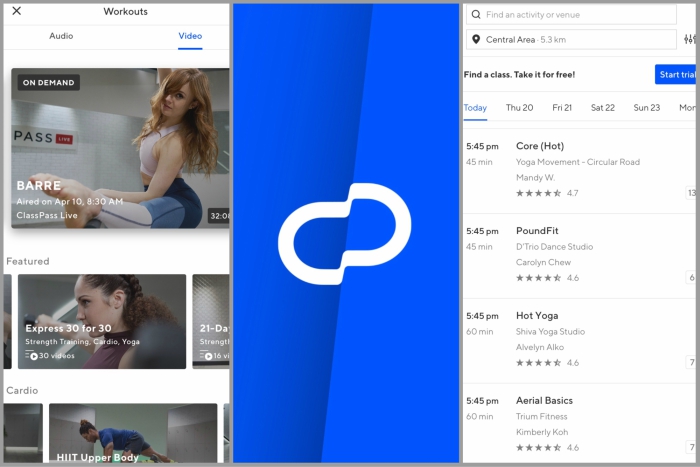Click the location pin icon
The height and width of the screenshot is (467, 700).
coord(475,40)
